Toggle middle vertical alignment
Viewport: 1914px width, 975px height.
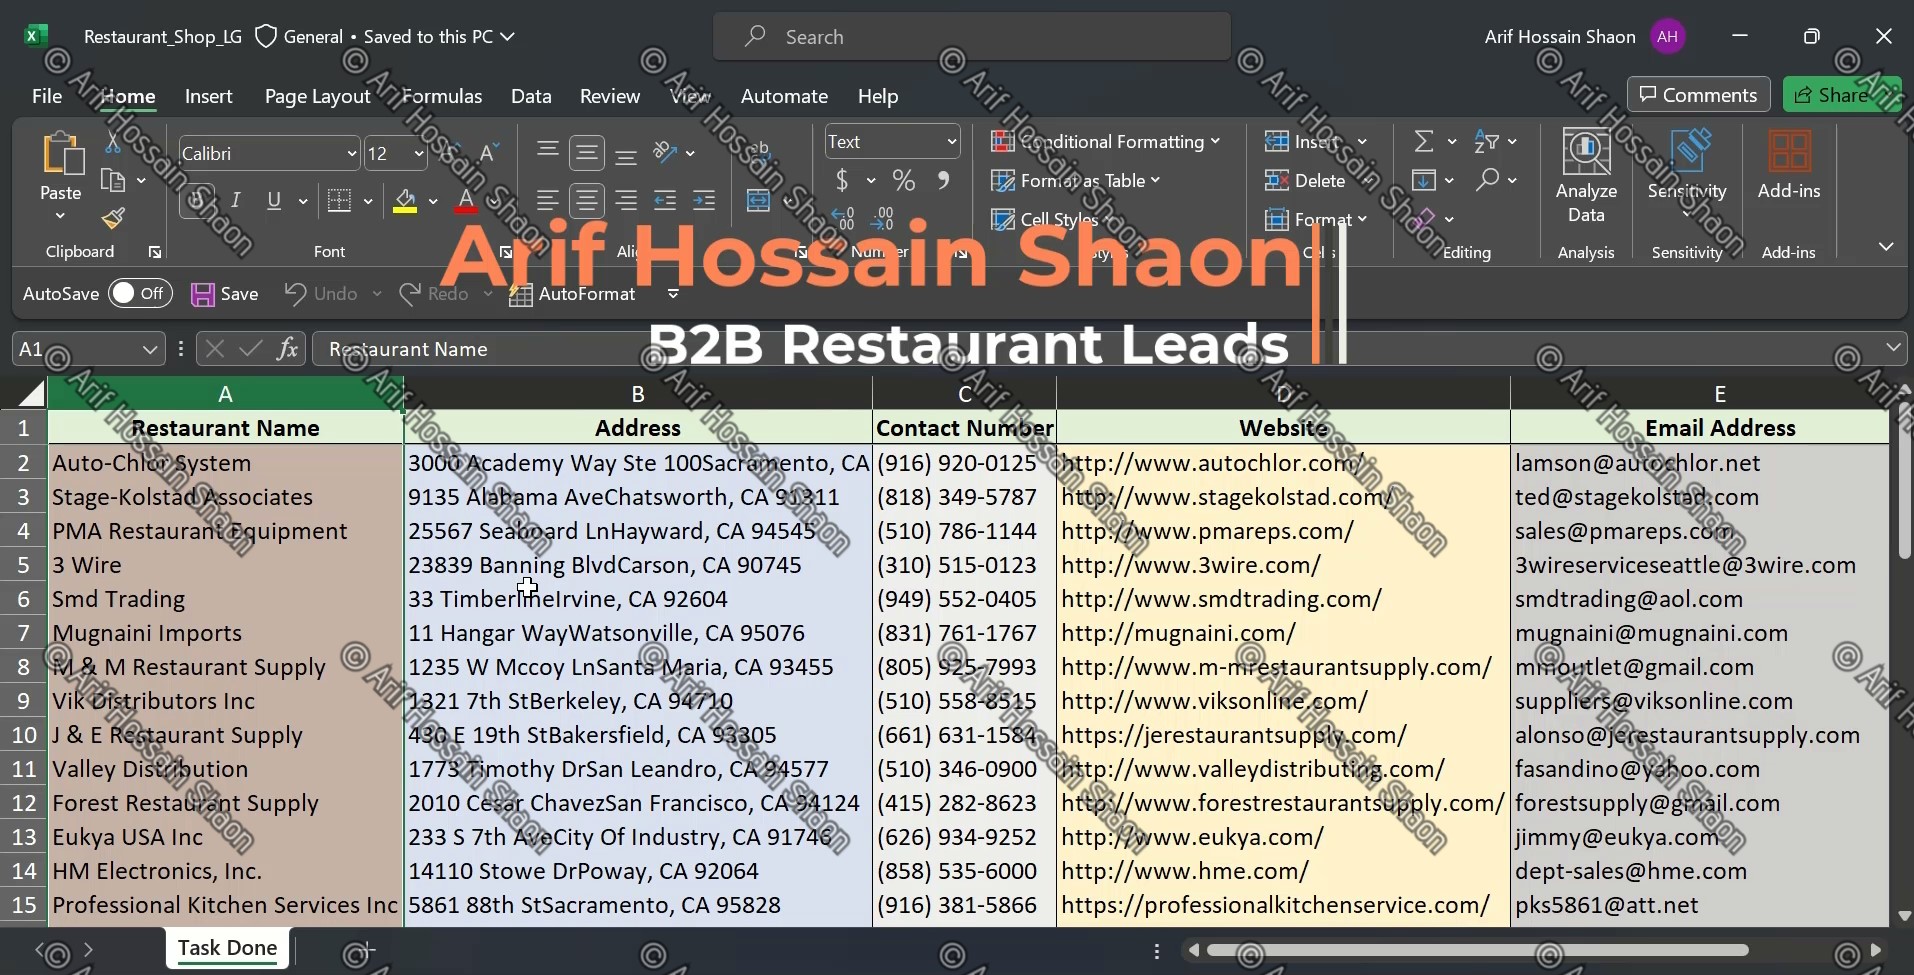pyautogui.click(x=587, y=153)
